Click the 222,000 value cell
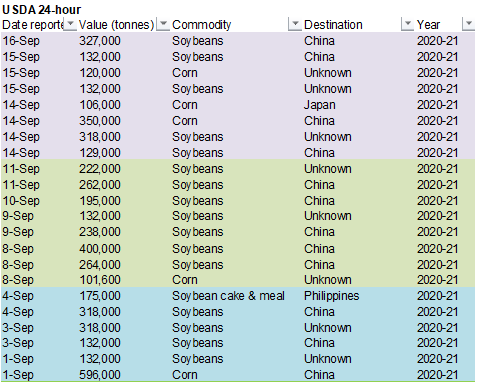Viewport: 477px width, 383px height. [100, 169]
